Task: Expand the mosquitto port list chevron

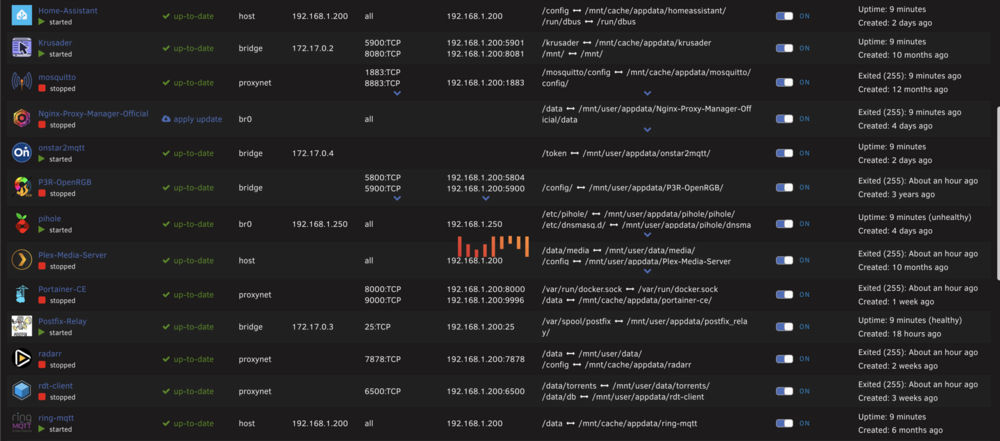Action: 397,93
